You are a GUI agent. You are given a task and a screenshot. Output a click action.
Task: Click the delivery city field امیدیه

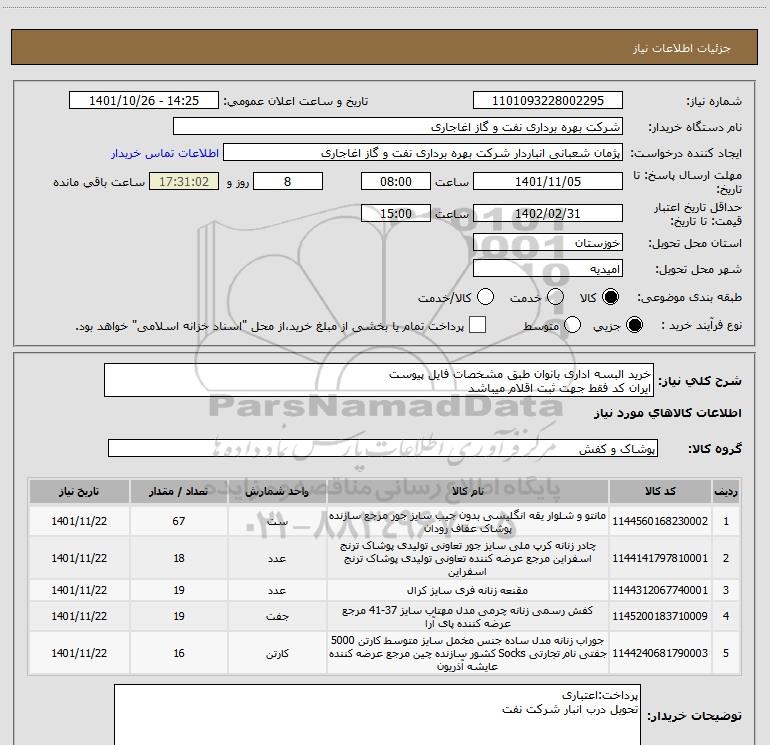(x=548, y=269)
